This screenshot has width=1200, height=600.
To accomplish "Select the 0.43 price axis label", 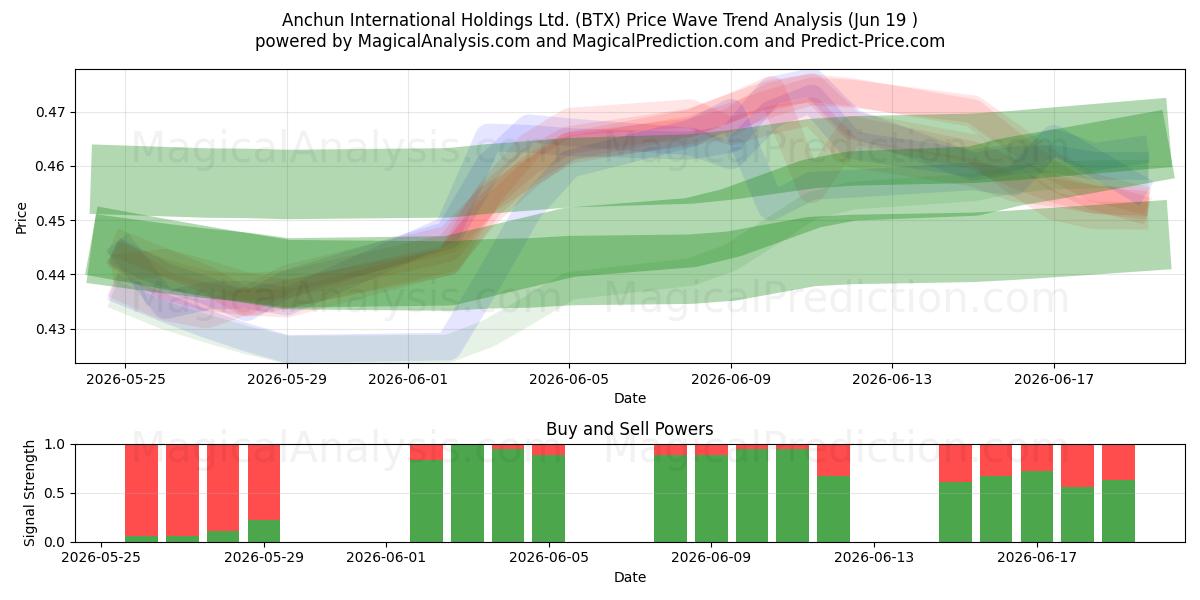I will pyautogui.click(x=50, y=329).
